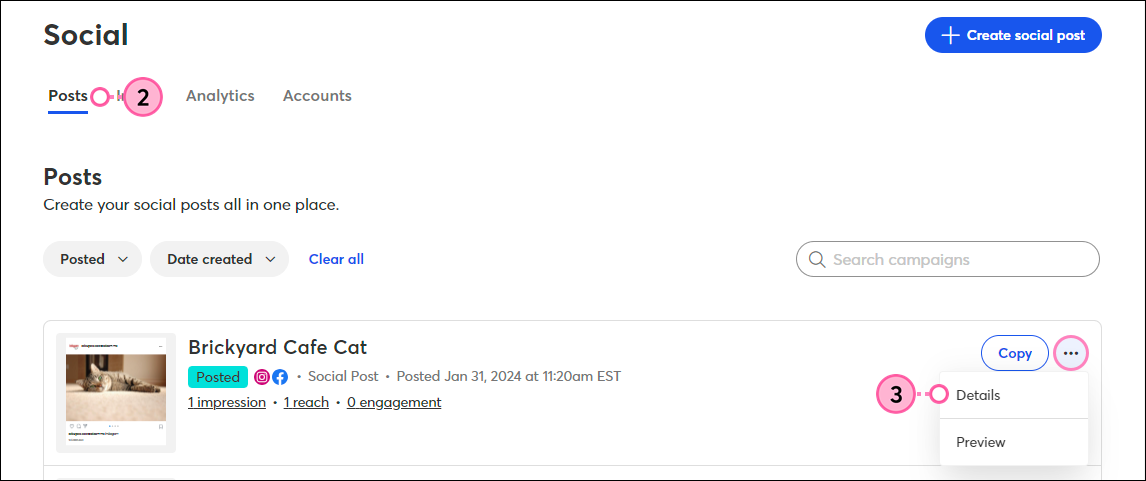Click the plus icon in Create social post
This screenshot has height=481, width=1146.
949,35
